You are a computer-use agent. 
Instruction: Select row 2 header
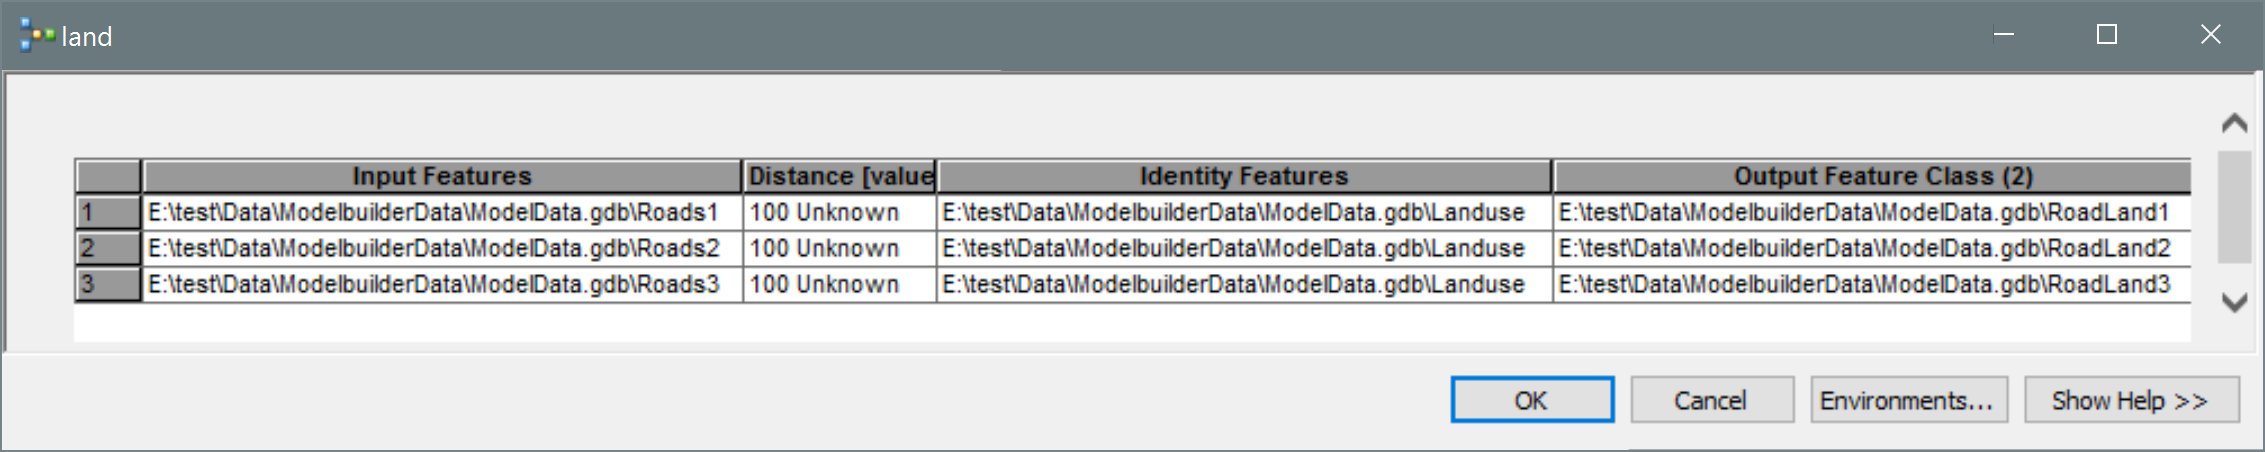click(x=108, y=248)
